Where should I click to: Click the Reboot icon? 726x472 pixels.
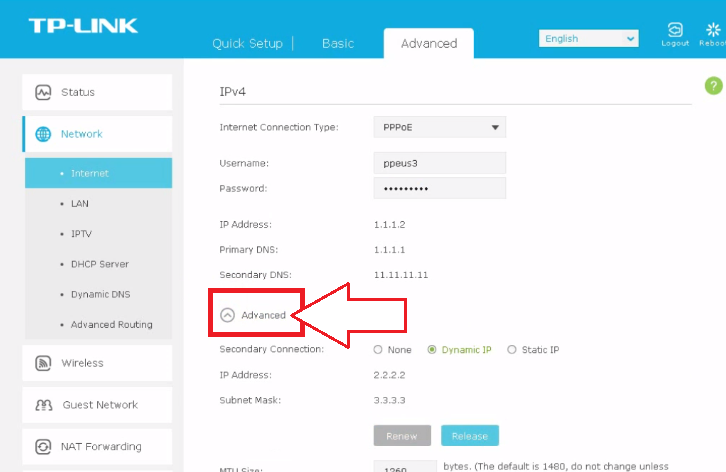(713, 30)
